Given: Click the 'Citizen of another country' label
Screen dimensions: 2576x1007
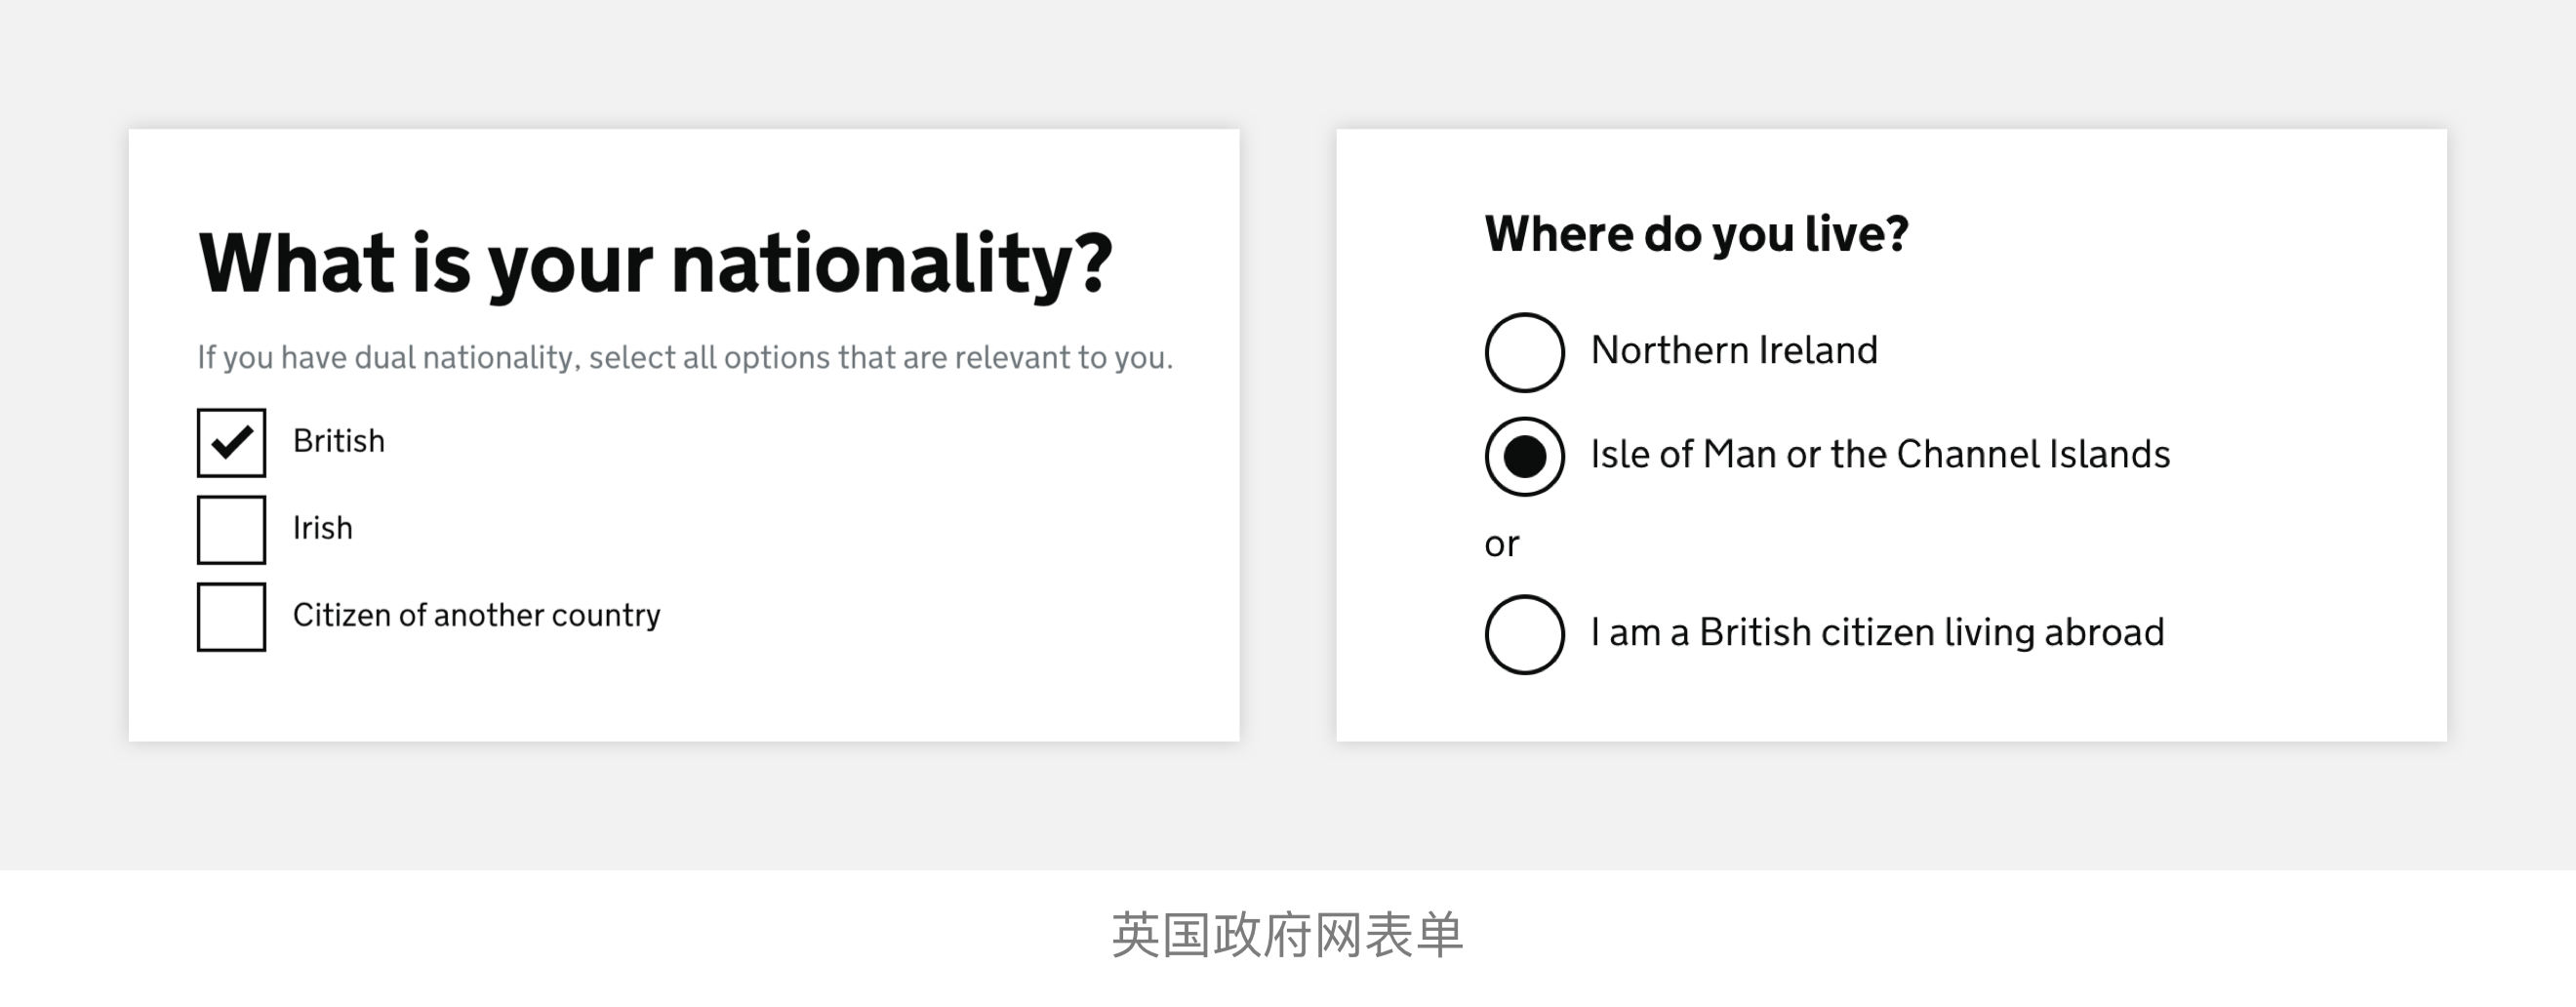Looking at the screenshot, I should (476, 615).
